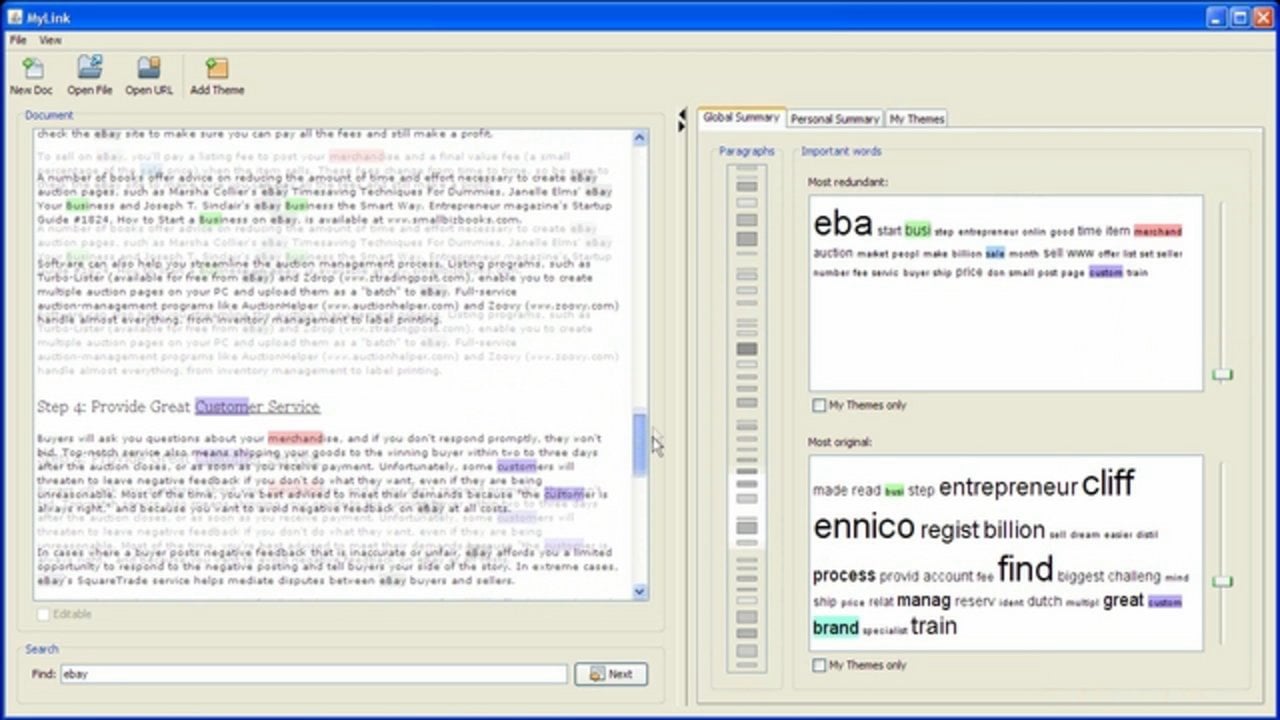1280x720 pixels.
Task: Switch to the Global Summary tab
Action: point(741,117)
